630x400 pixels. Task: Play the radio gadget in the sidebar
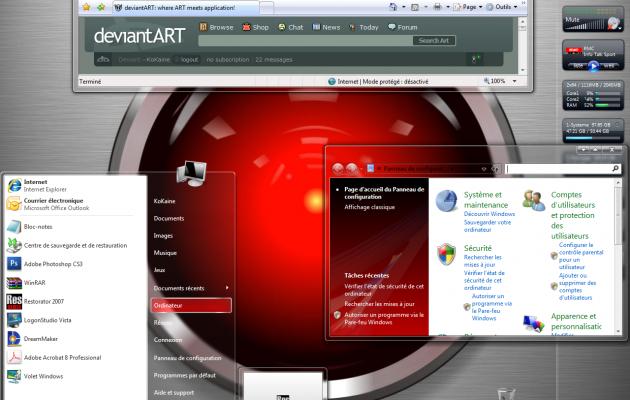(x=593, y=65)
